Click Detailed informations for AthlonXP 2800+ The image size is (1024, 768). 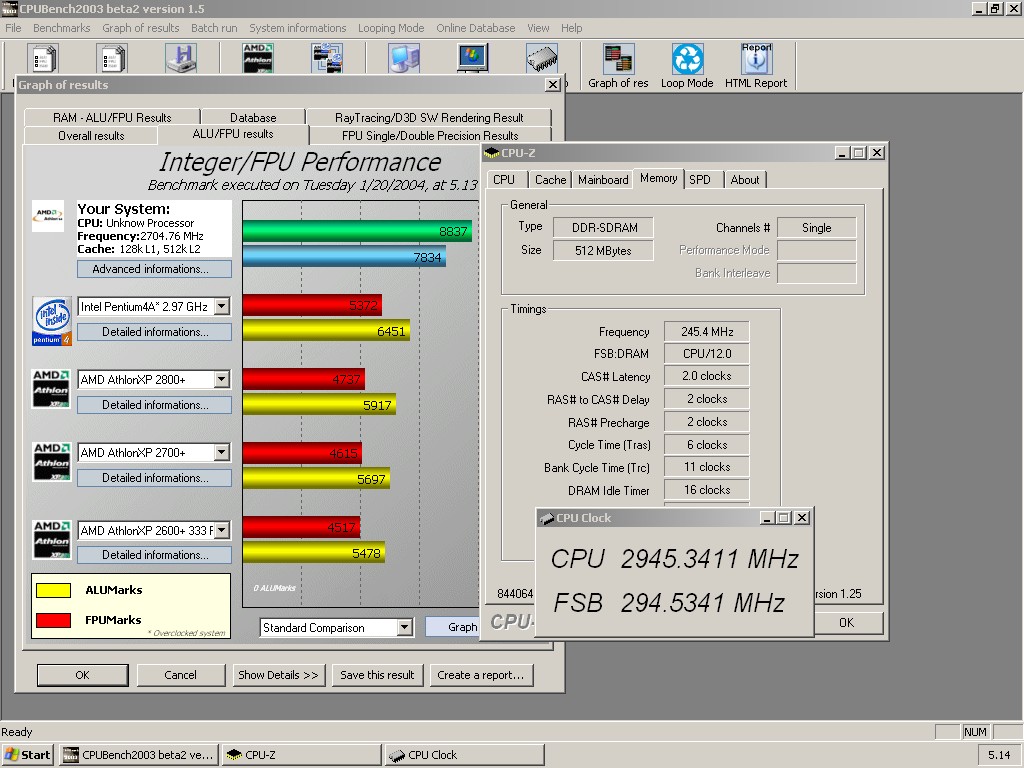point(154,405)
